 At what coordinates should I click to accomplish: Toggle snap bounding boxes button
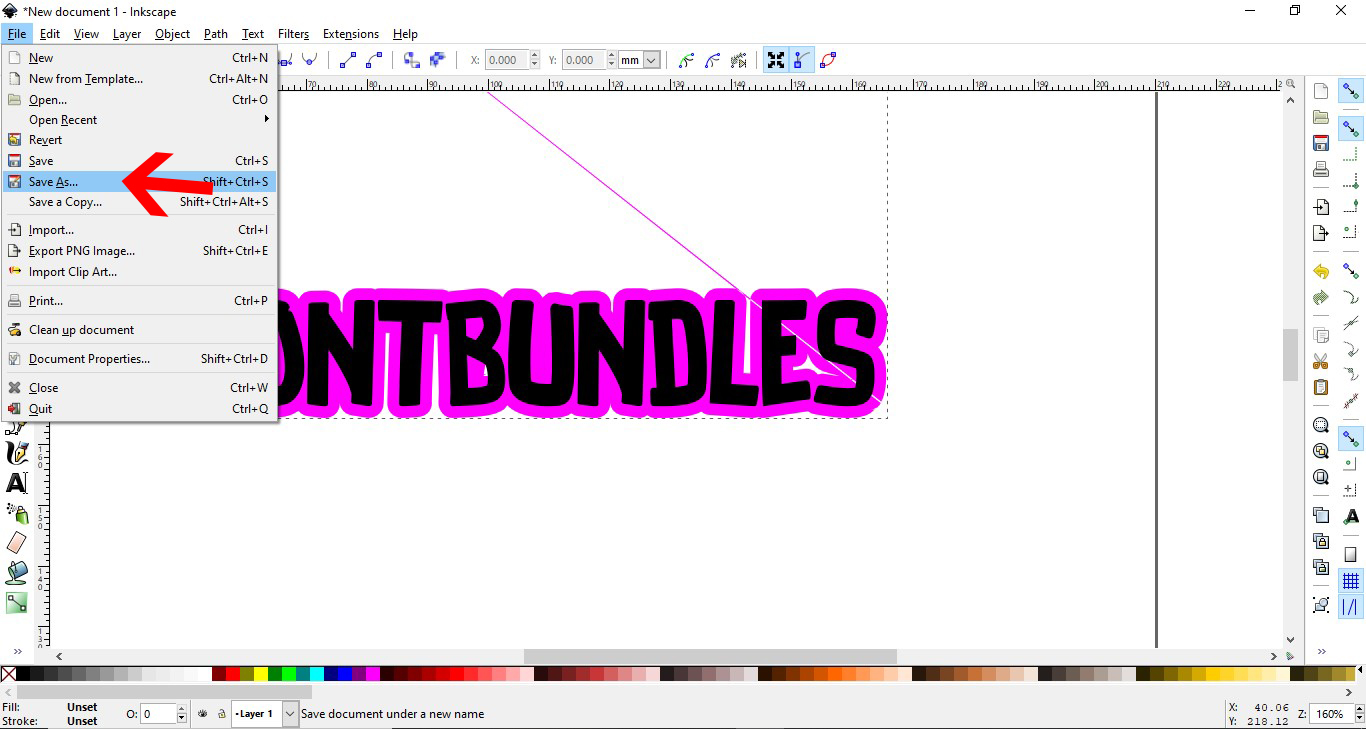click(x=1351, y=129)
